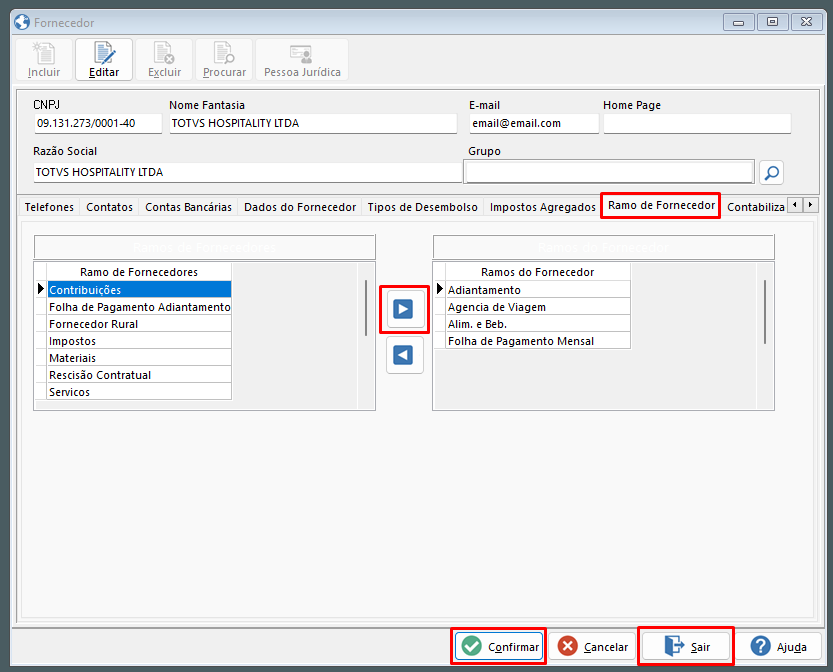Select the Impostos row
833x672 pixels.
(139, 341)
